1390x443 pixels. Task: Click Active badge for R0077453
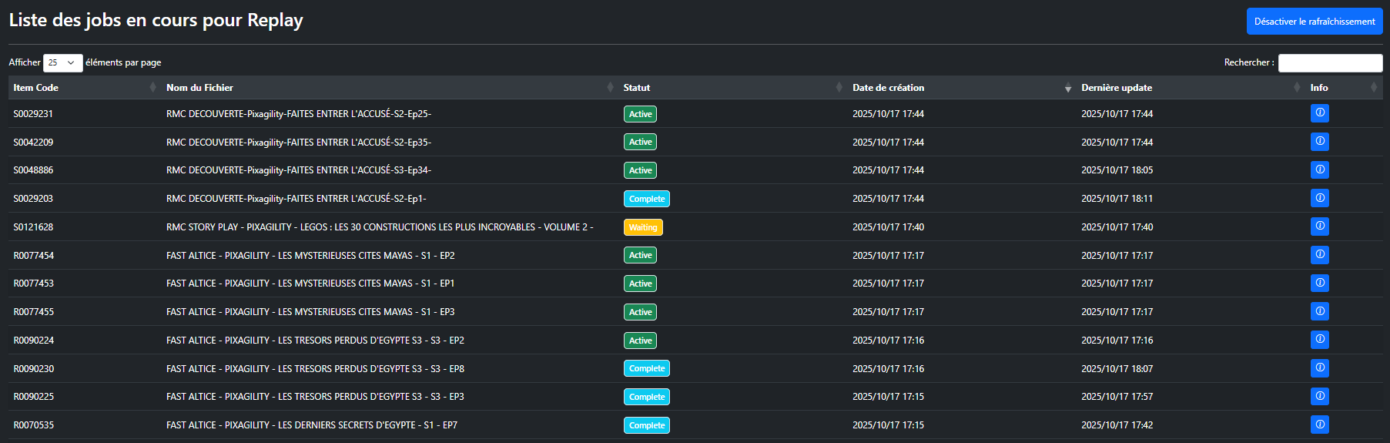coord(640,283)
